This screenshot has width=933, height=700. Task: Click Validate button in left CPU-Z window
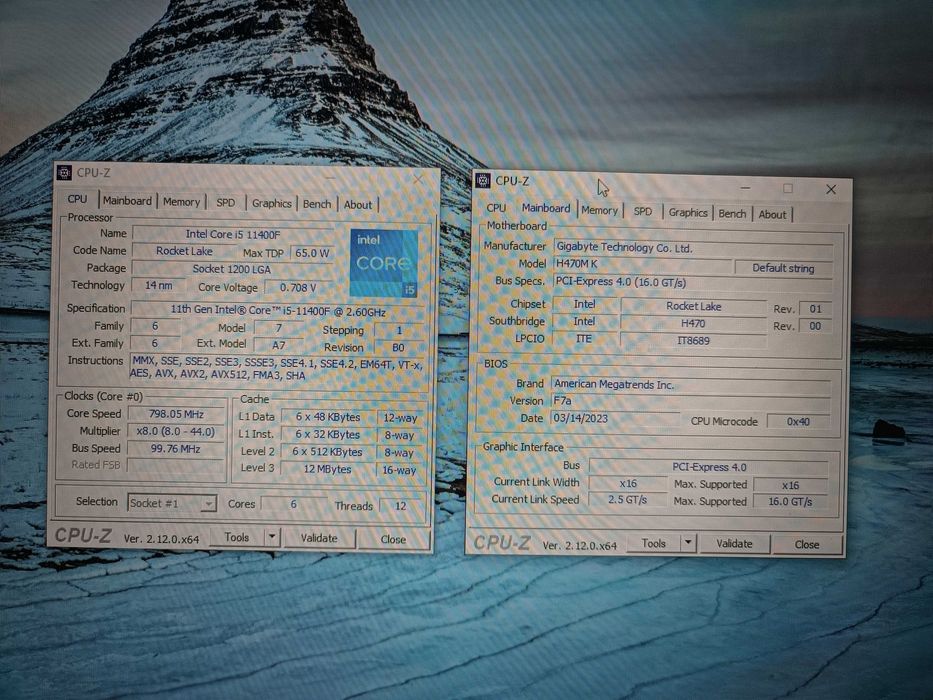(x=319, y=538)
